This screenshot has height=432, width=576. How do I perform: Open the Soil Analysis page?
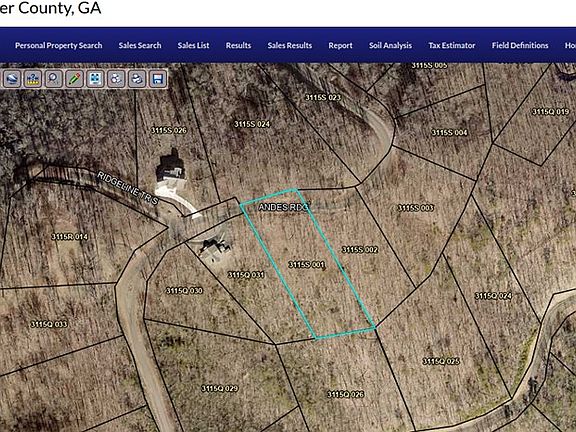coord(390,46)
